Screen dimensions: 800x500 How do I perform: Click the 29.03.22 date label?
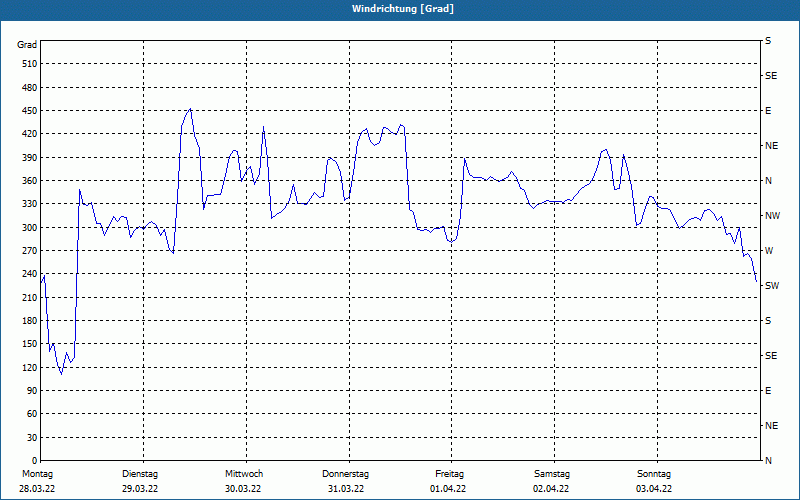[140, 489]
